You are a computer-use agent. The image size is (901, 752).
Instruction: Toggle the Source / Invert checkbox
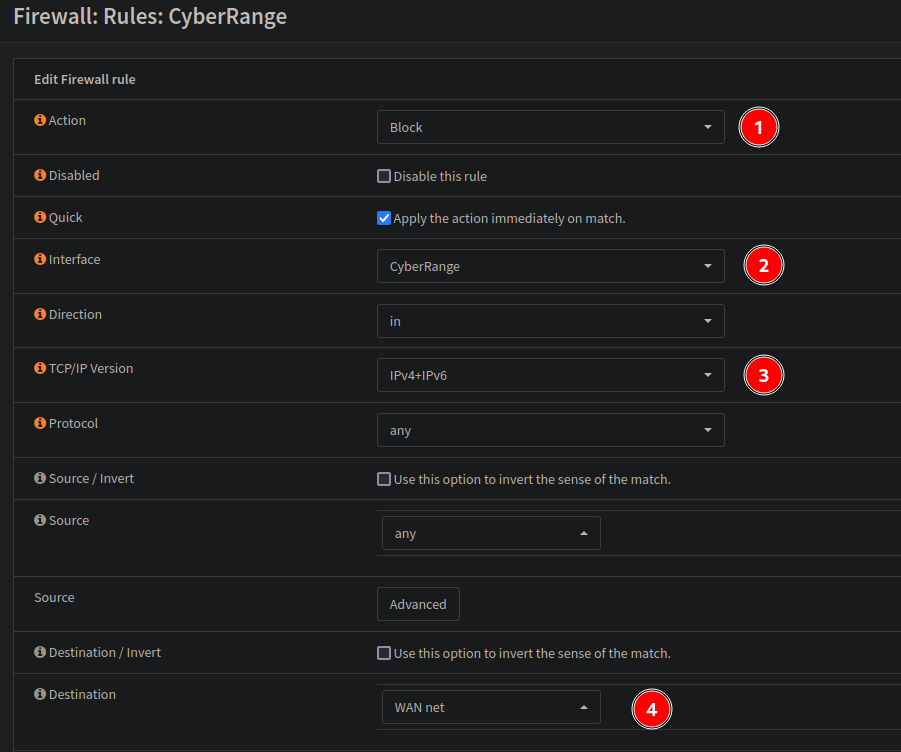[x=384, y=479]
